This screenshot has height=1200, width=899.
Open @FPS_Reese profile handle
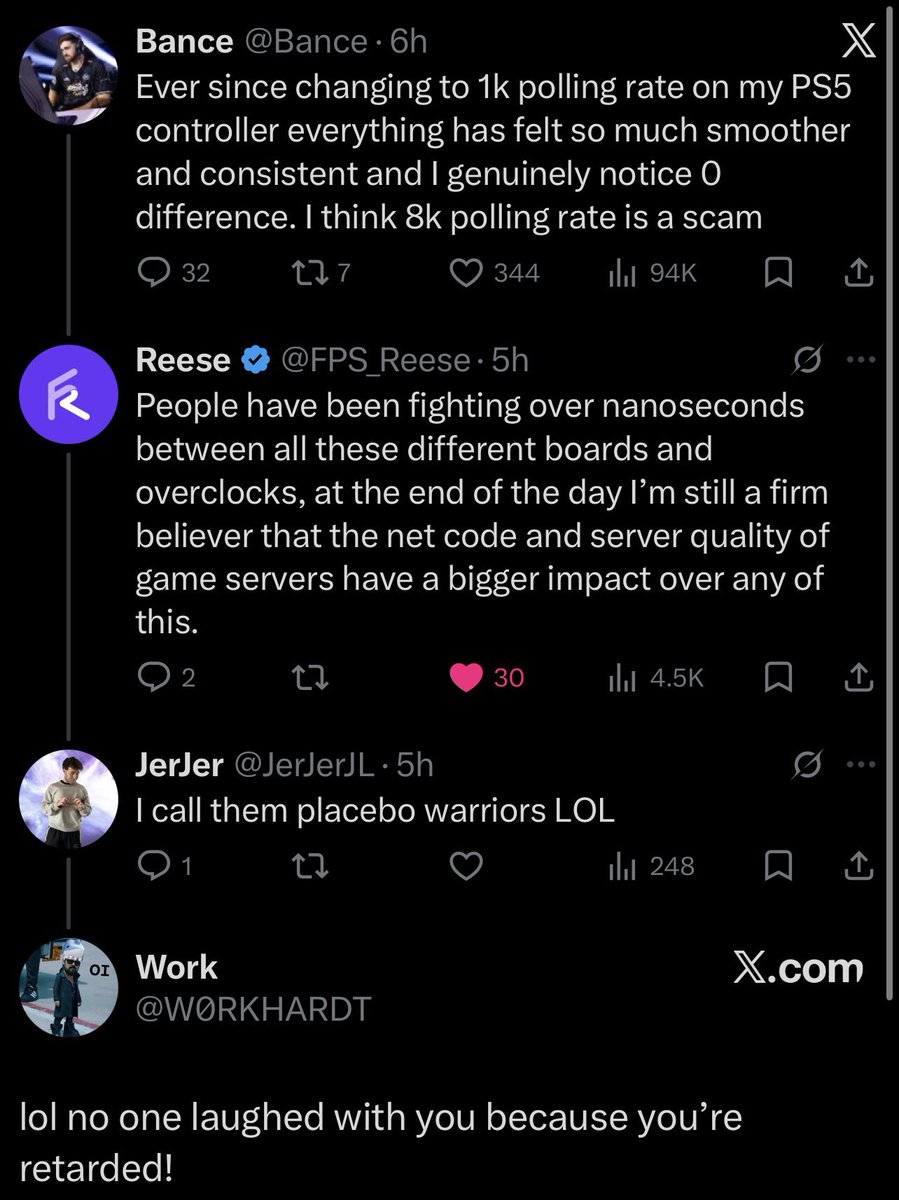pos(374,360)
